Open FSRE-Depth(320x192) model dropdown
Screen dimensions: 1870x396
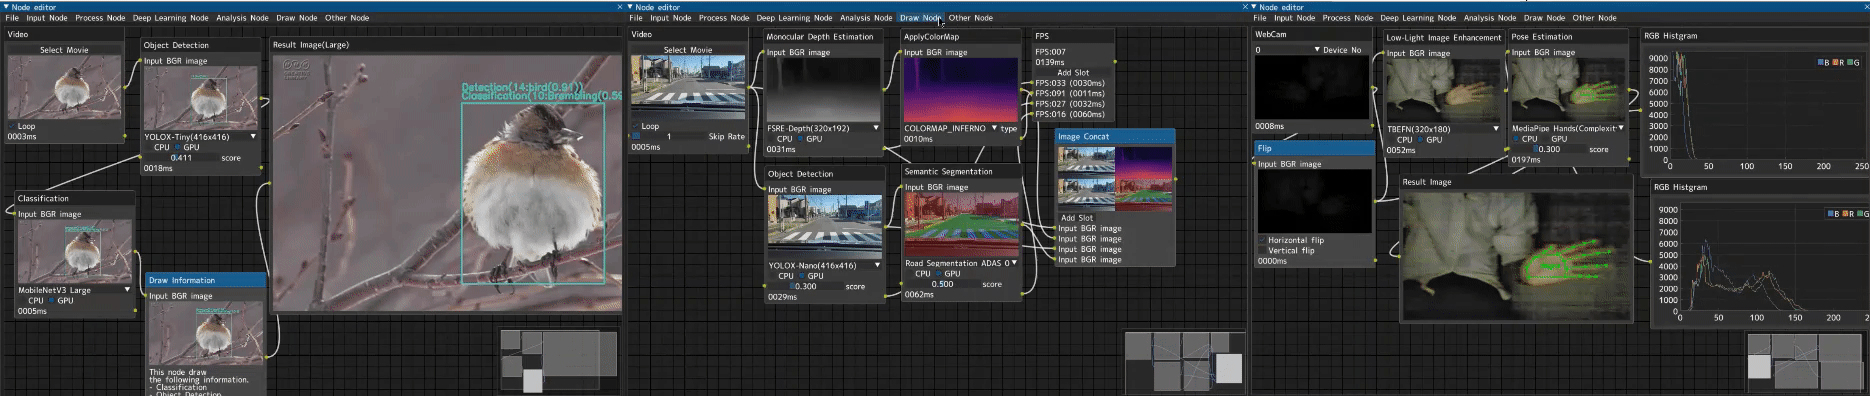tap(823, 128)
